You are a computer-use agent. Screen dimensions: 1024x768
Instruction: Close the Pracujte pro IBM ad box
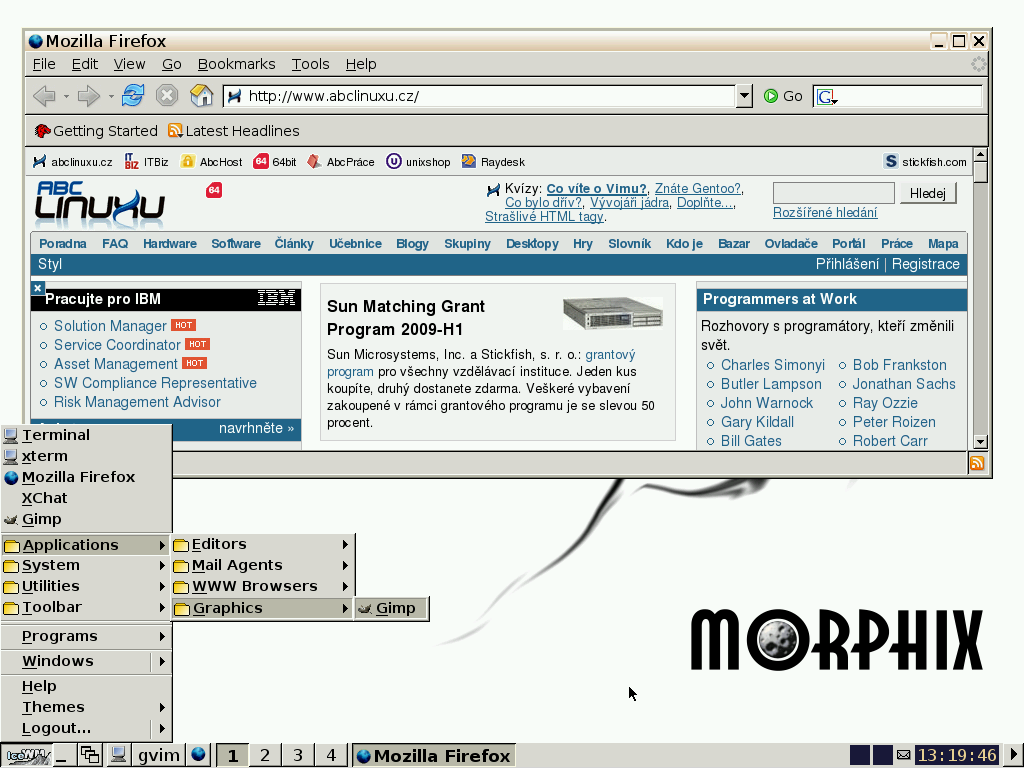[x=38, y=288]
